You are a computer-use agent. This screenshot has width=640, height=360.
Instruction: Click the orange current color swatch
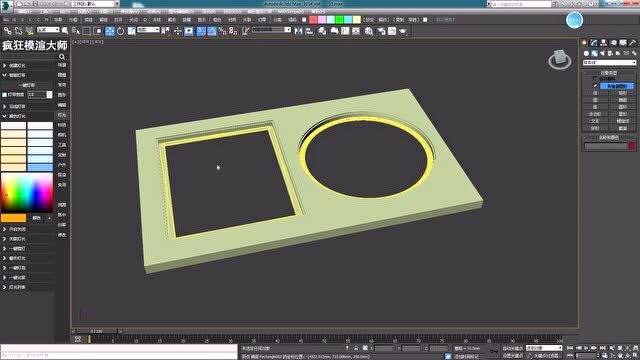click(x=13, y=218)
